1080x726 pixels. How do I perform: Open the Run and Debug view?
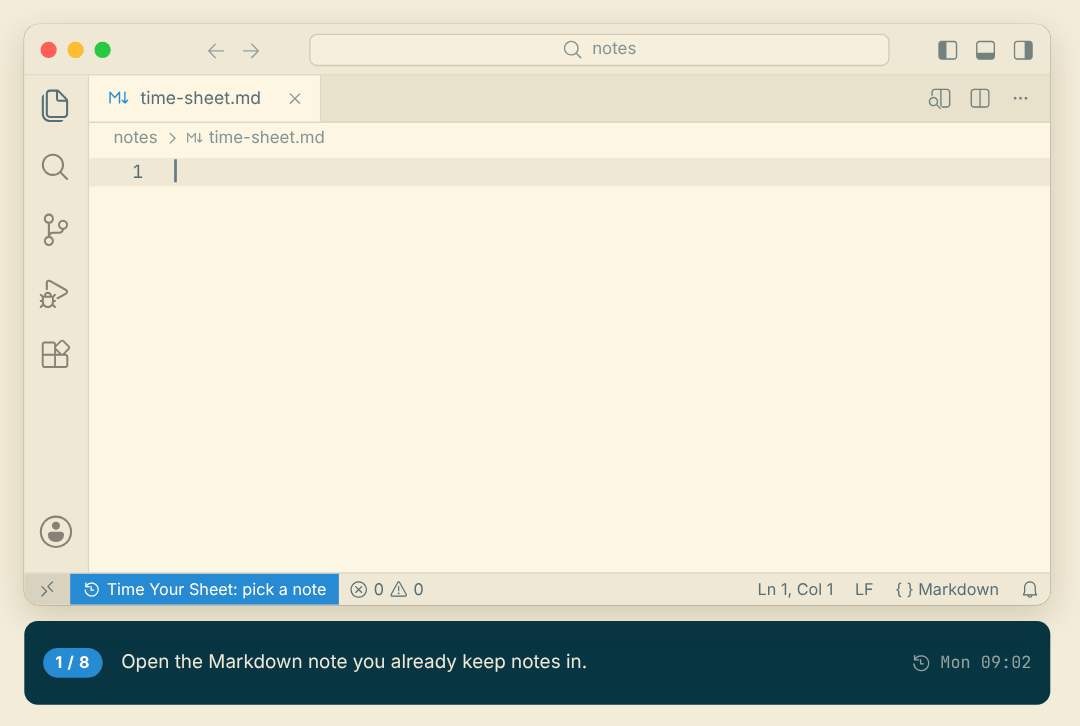click(54, 293)
